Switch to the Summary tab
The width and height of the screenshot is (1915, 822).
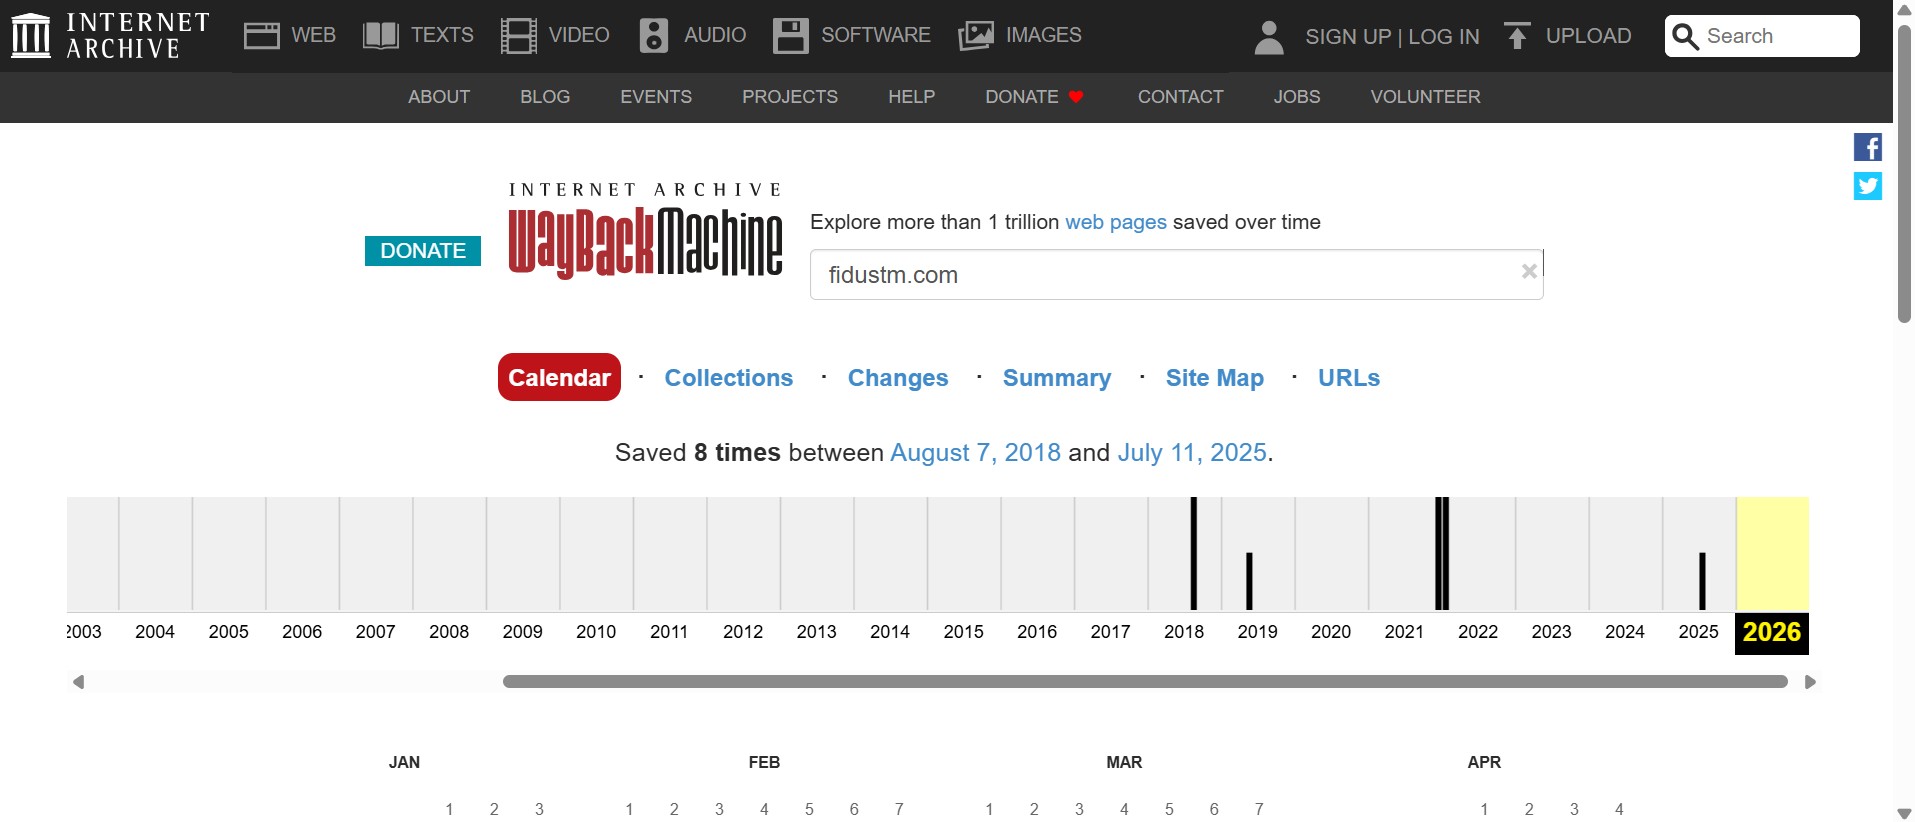[x=1057, y=378]
